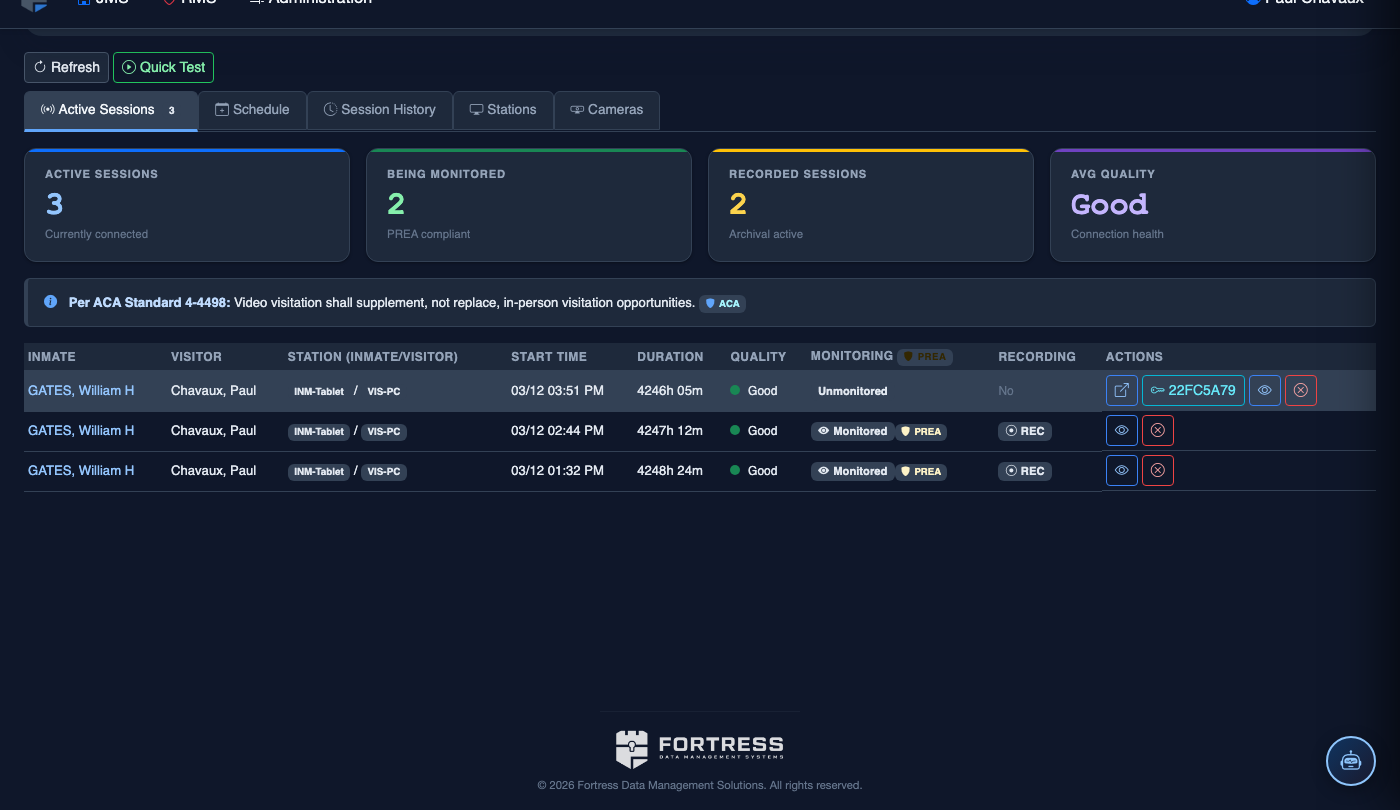
Task: Click the Inmate column header
Action: click(52, 357)
